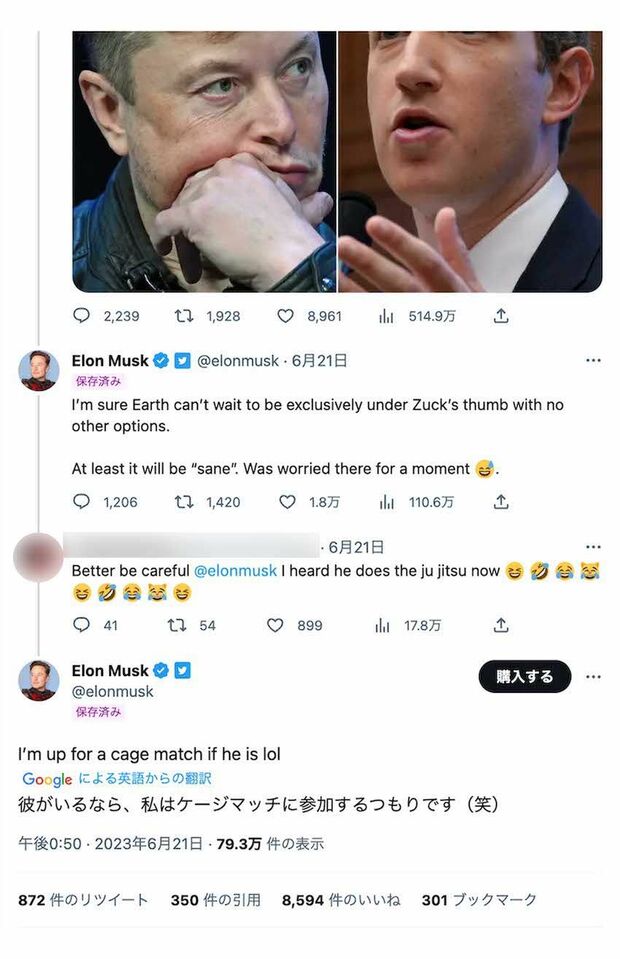Retweet the "Zuck's thumb" tweet

pyautogui.click(x=184, y=502)
